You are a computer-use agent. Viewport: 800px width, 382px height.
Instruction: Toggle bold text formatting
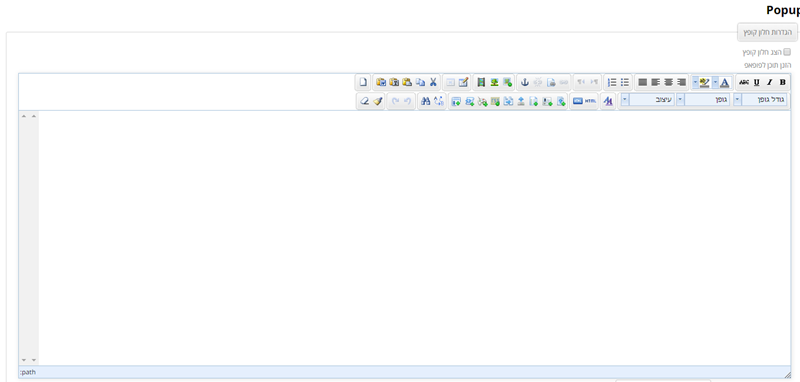pyautogui.click(x=782, y=82)
